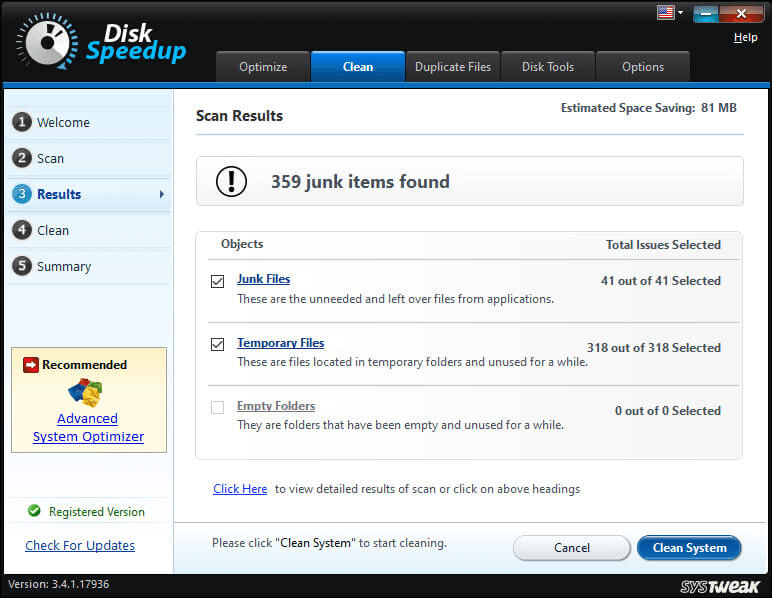Click step 4 Clean number icon
772x598 pixels.
click(21, 230)
